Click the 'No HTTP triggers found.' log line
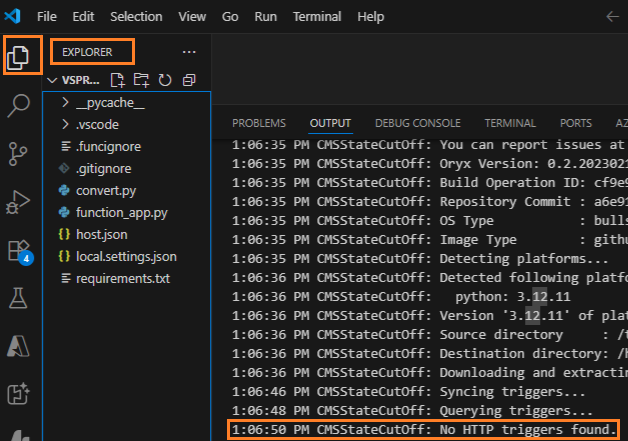 pos(424,429)
